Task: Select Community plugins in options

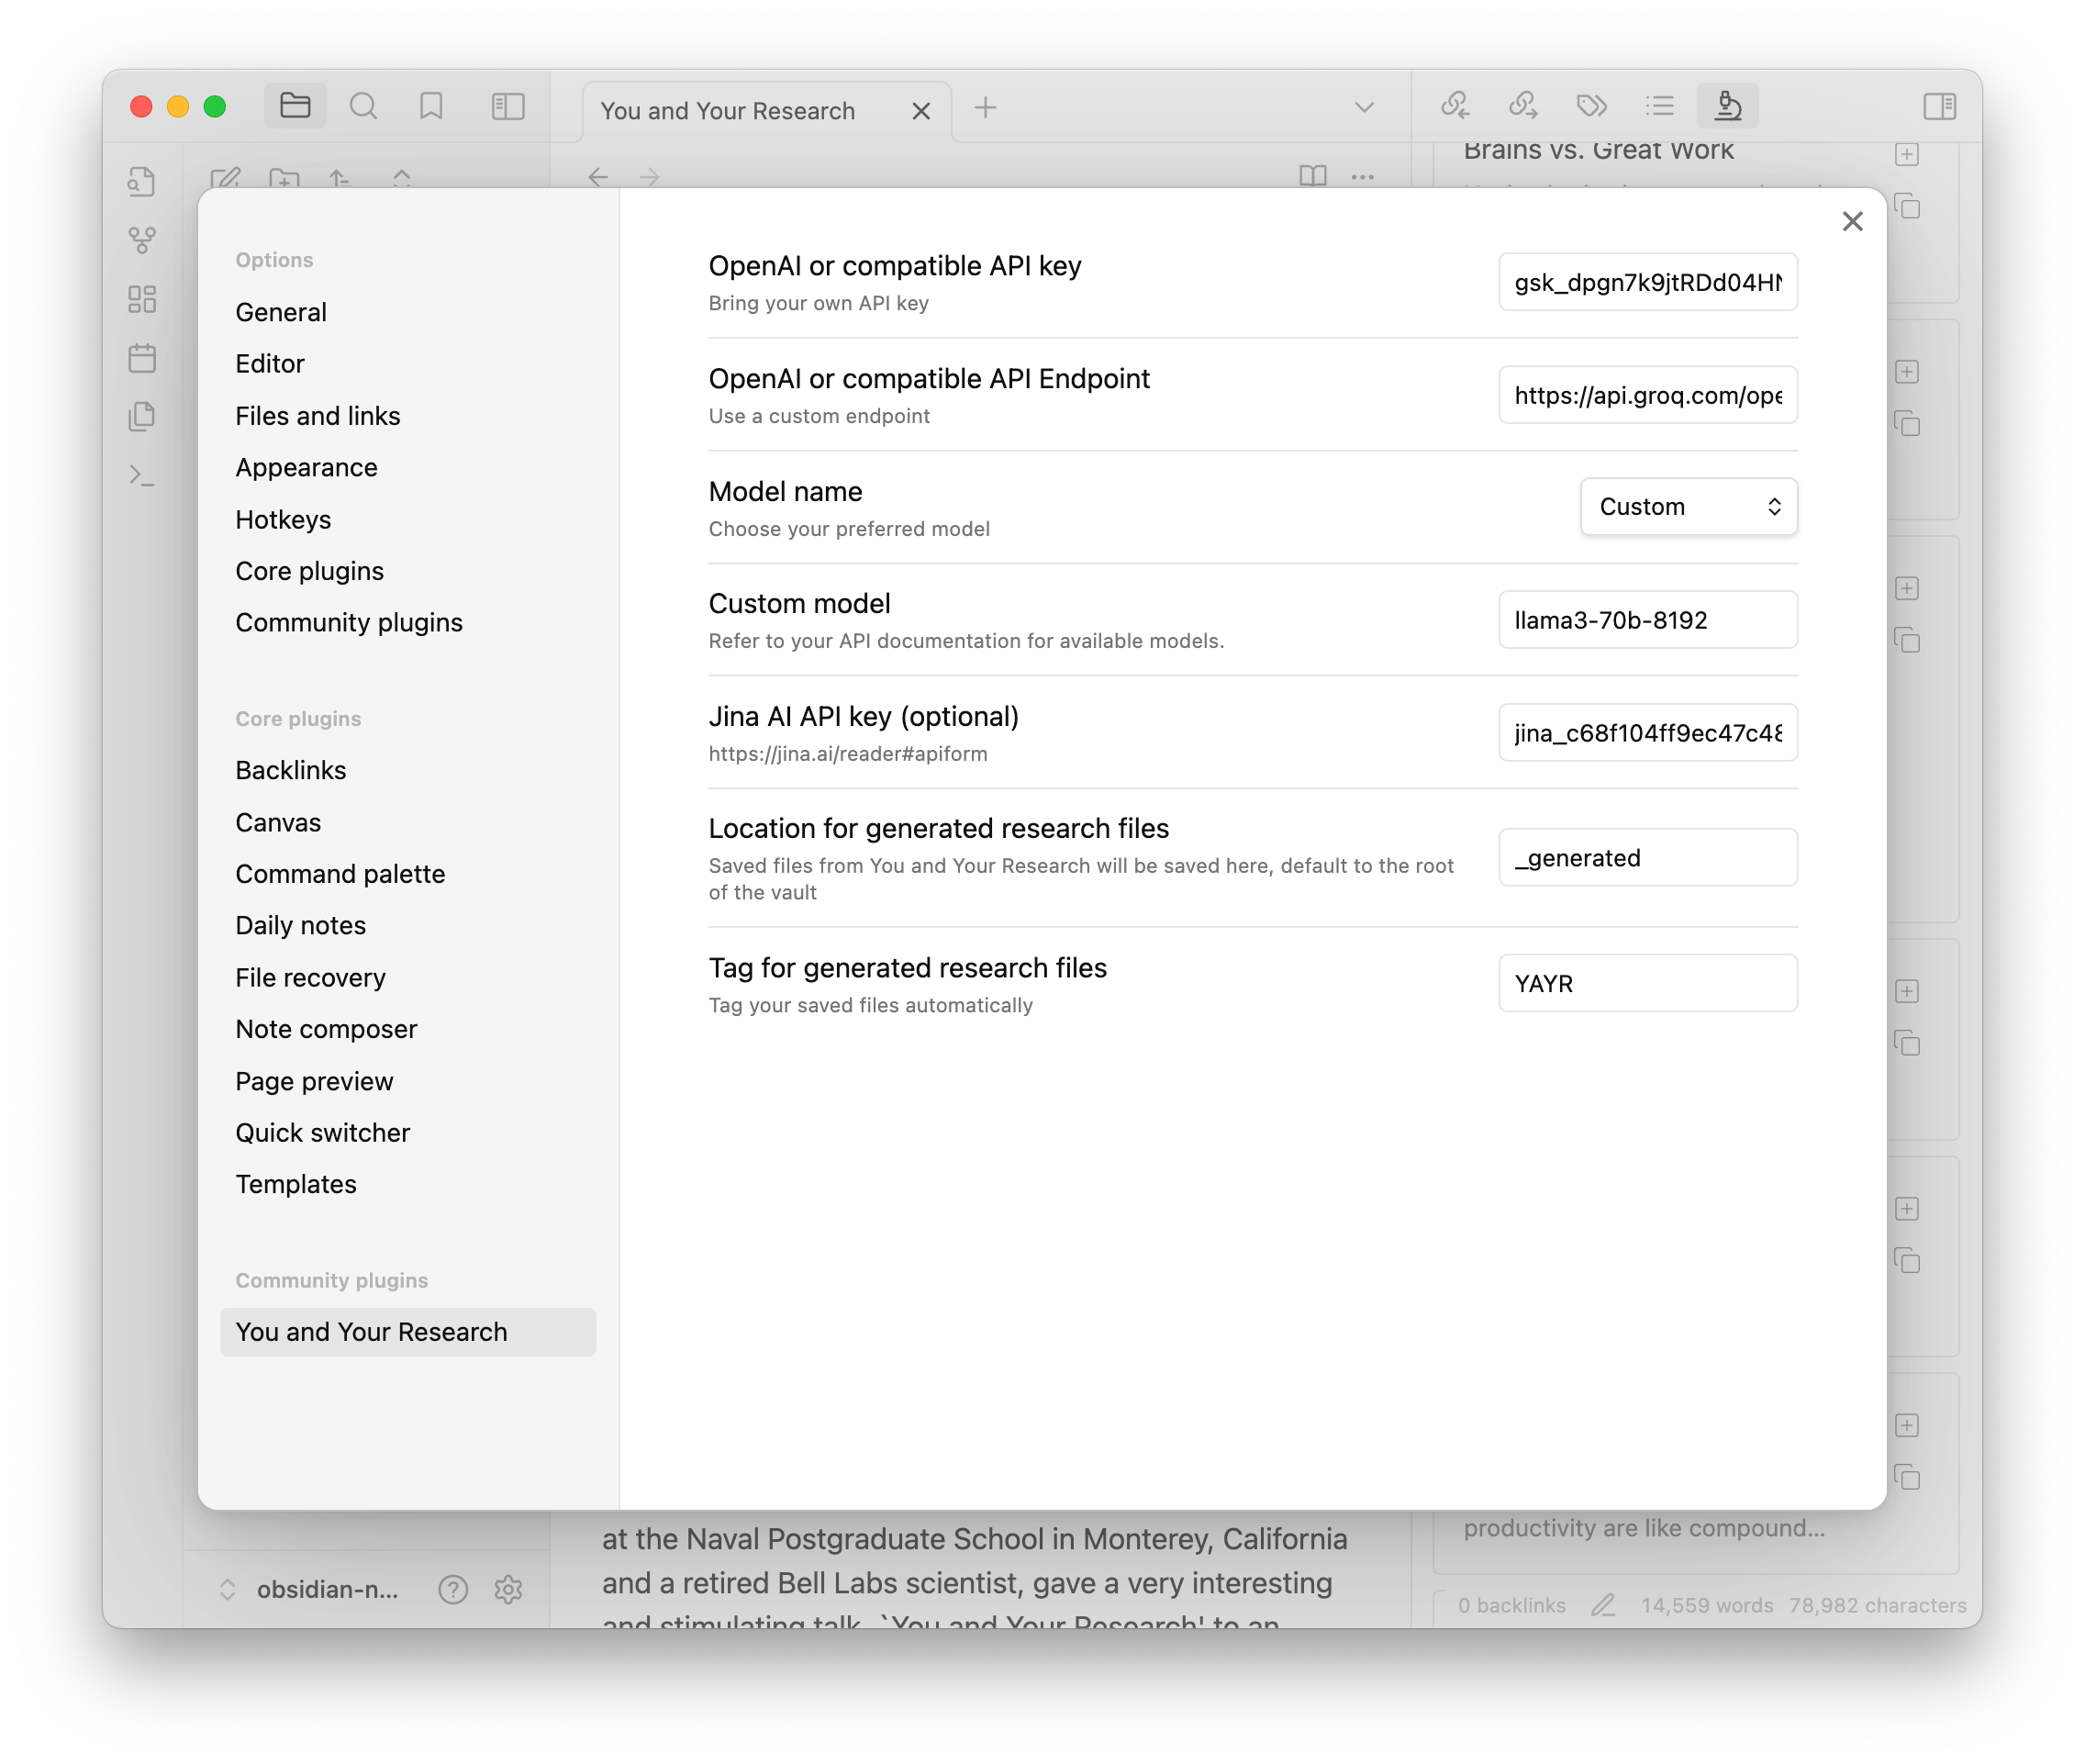Action: 349,623
